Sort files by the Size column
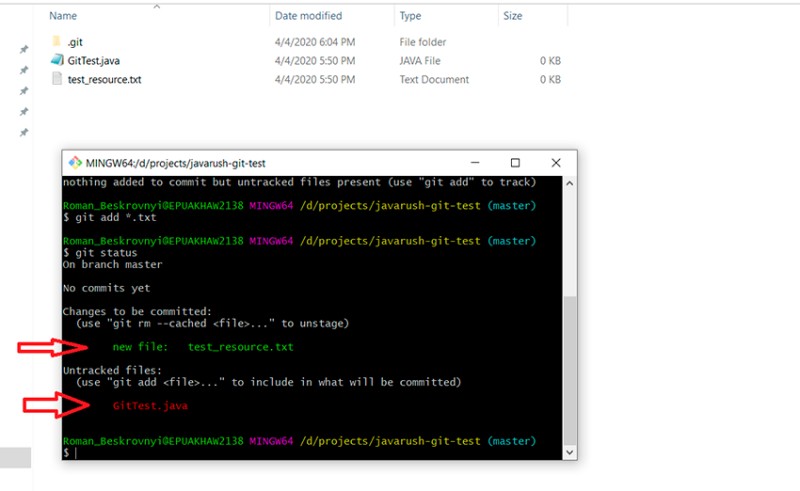This screenshot has height=491, width=800. [512, 16]
